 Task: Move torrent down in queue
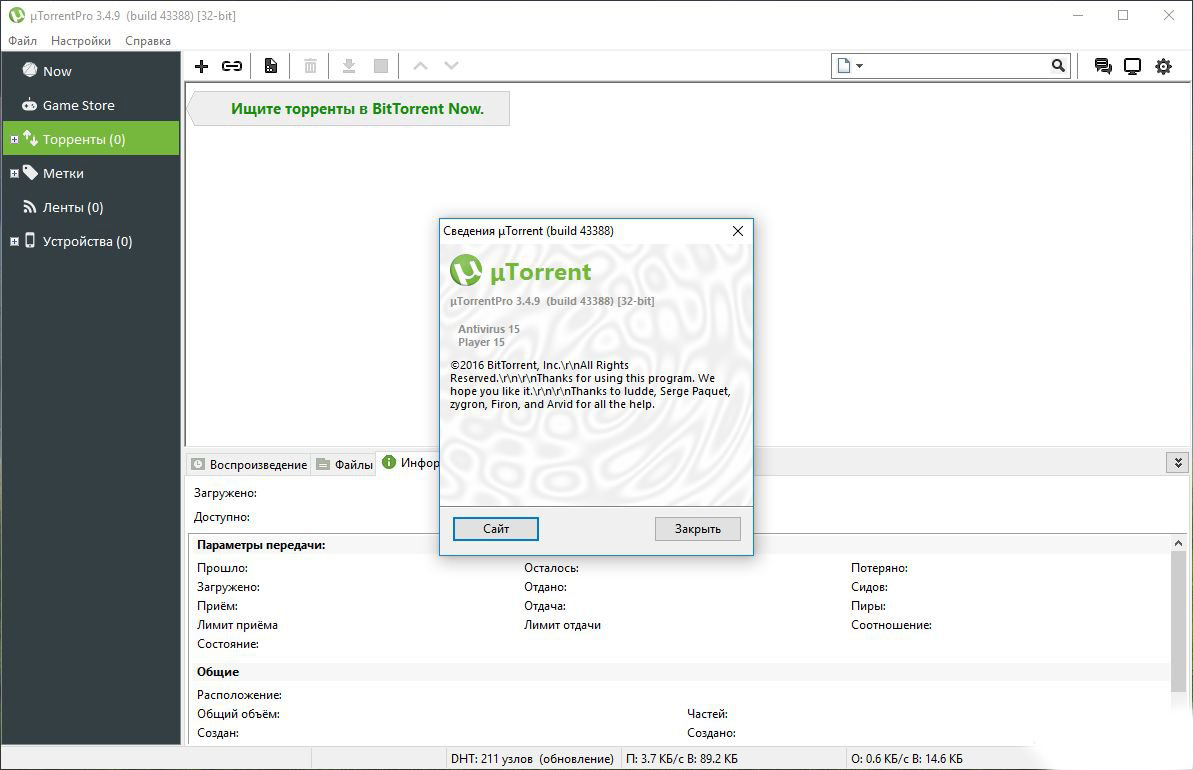pos(451,66)
